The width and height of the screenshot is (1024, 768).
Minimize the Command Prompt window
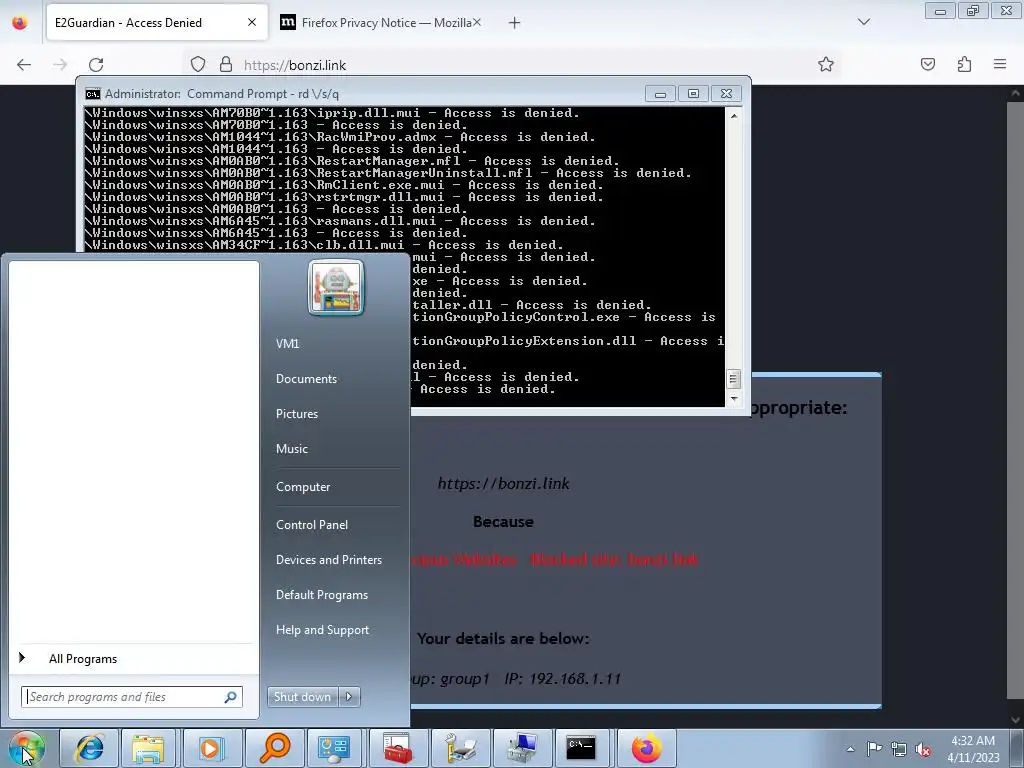point(660,94)
